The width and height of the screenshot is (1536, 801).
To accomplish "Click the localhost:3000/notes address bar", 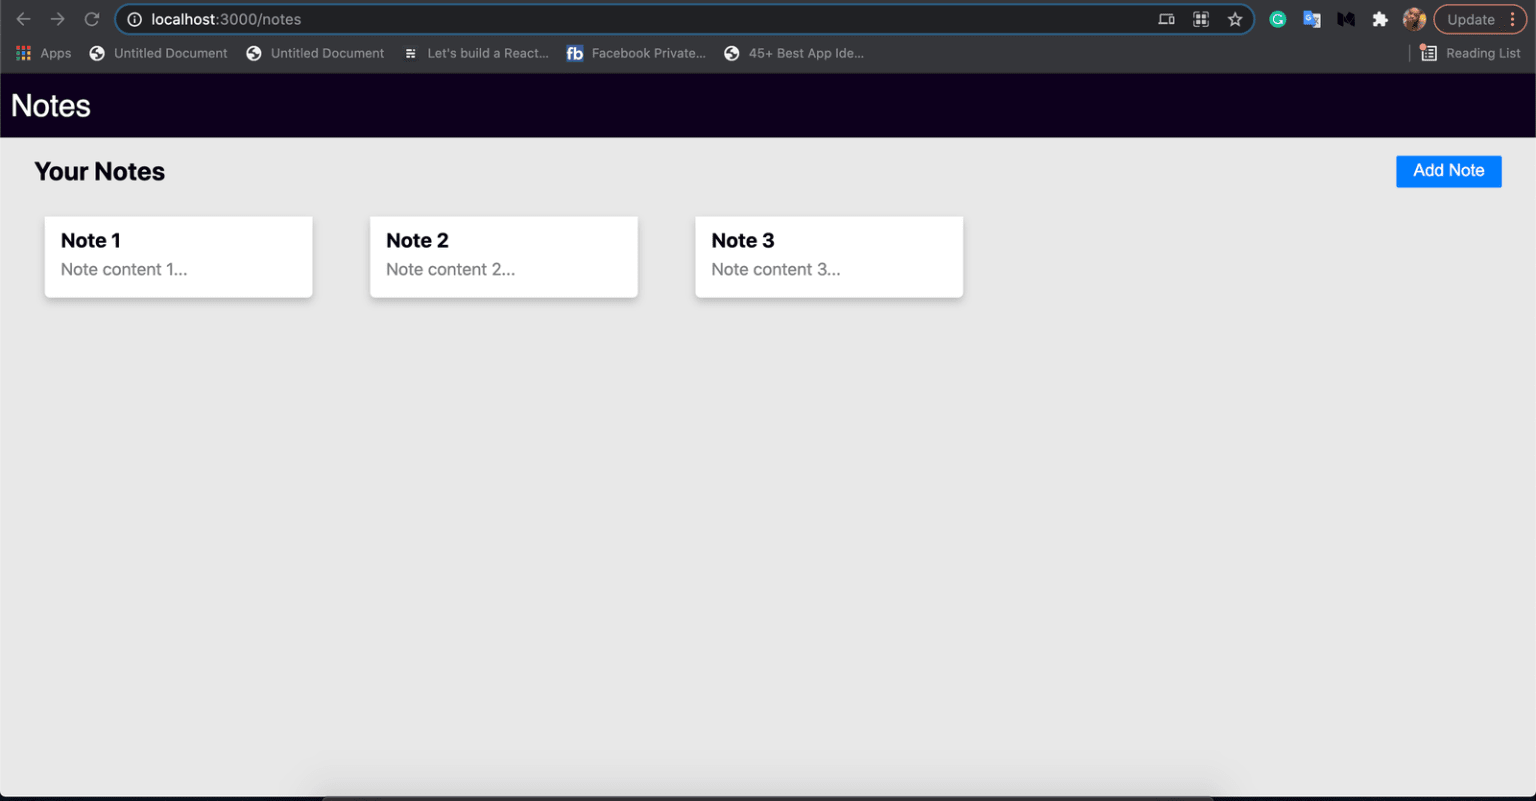I will pos(684,19).
